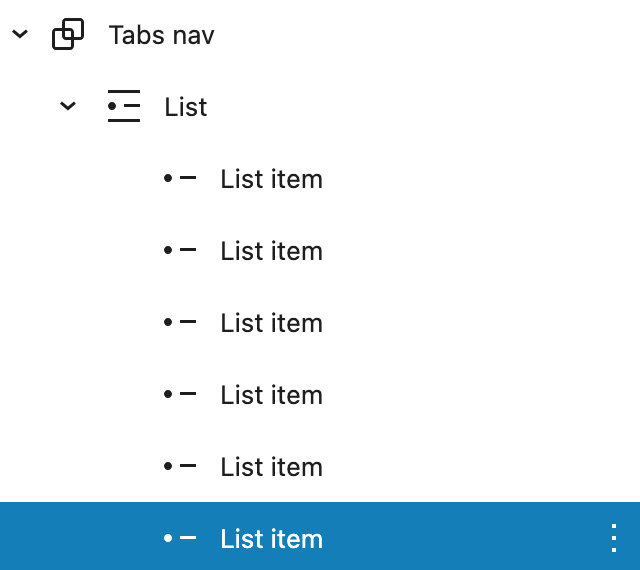Select the List block label
Image resolution: width=640 pixels, height=570 pixels.
(x=186, y=107)
